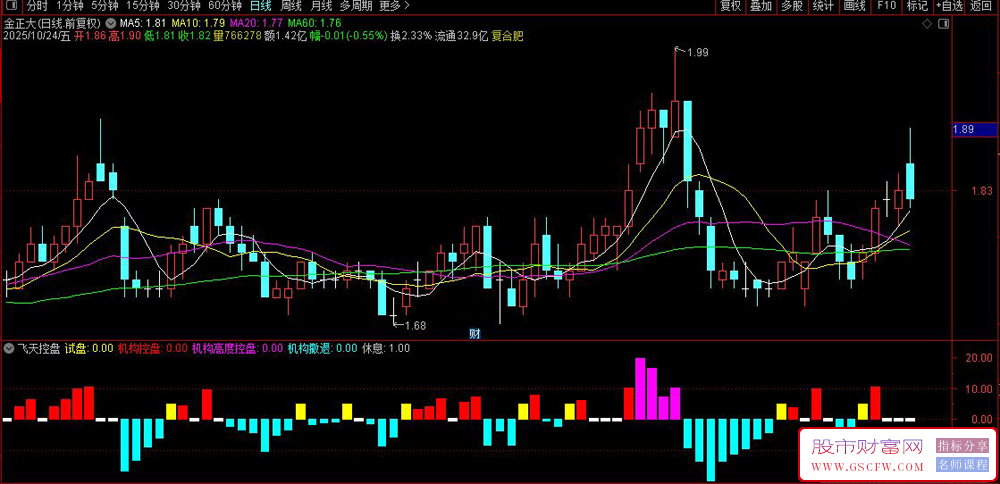Open the 多周期 multi-period tab

pyautogui.click(x=355, y=6)
